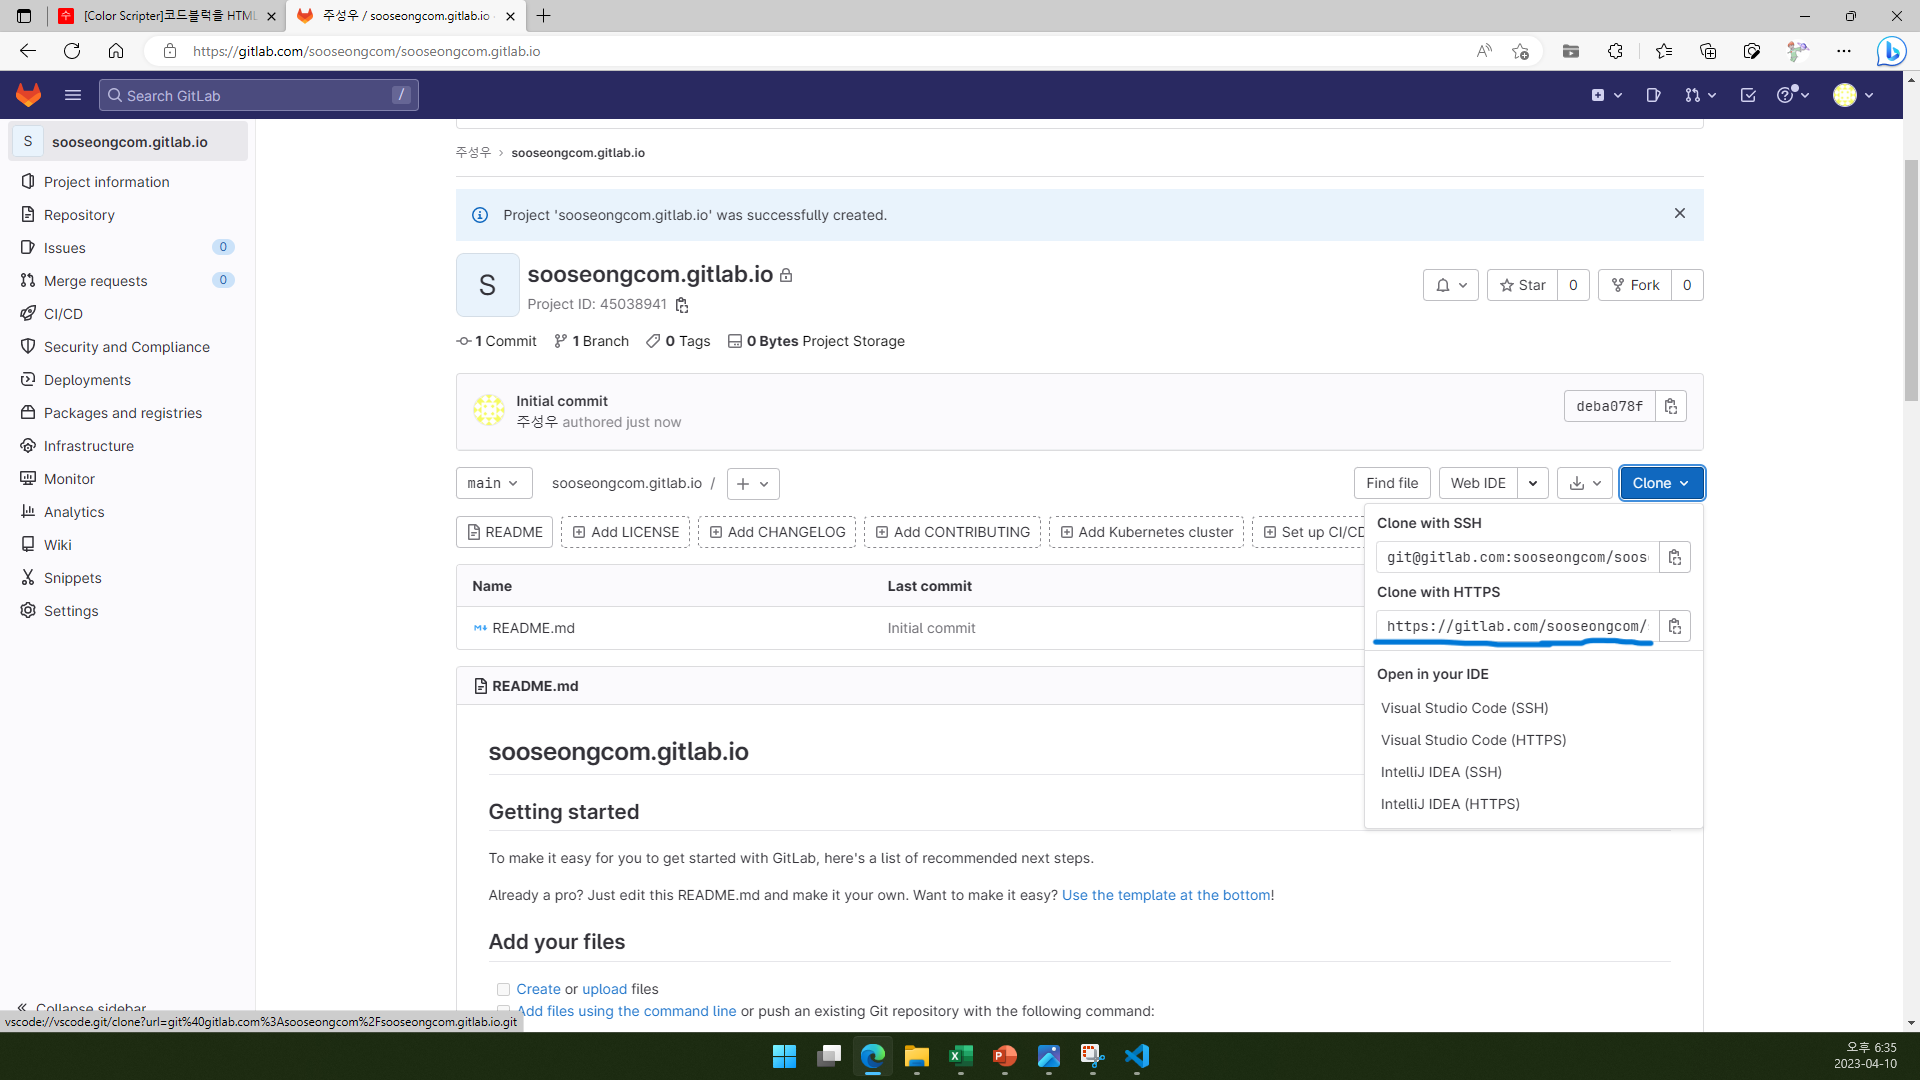
Task: Open browser Collections icon
Action: 1708,51
